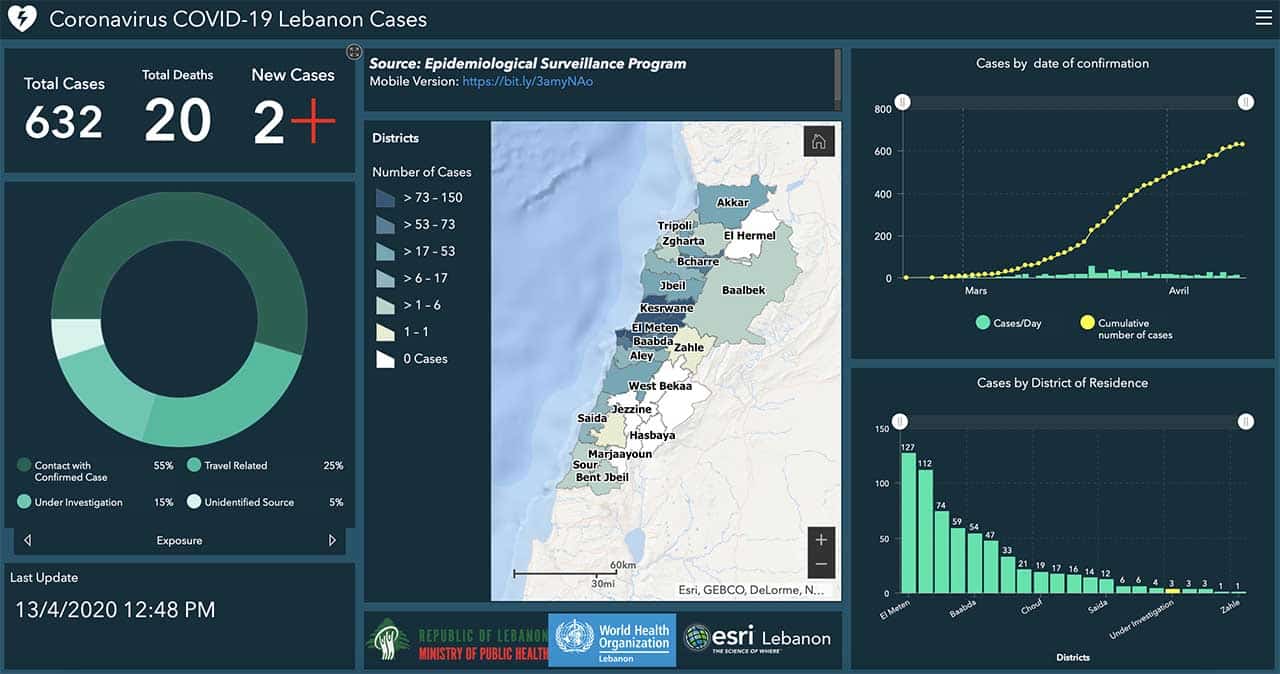Open the mobile version bit.ly link
The width and height of the screenshot is (1280, 674).
[527, 81]
